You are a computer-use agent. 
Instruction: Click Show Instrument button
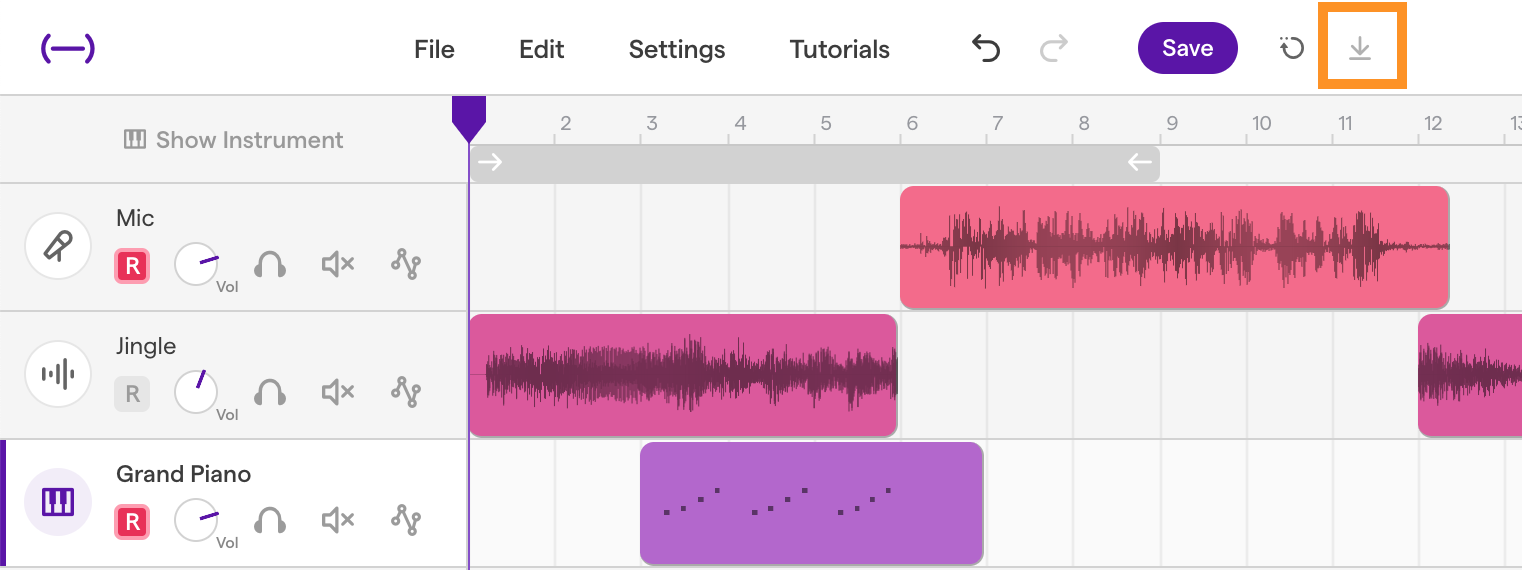click(x=233, y=140)
